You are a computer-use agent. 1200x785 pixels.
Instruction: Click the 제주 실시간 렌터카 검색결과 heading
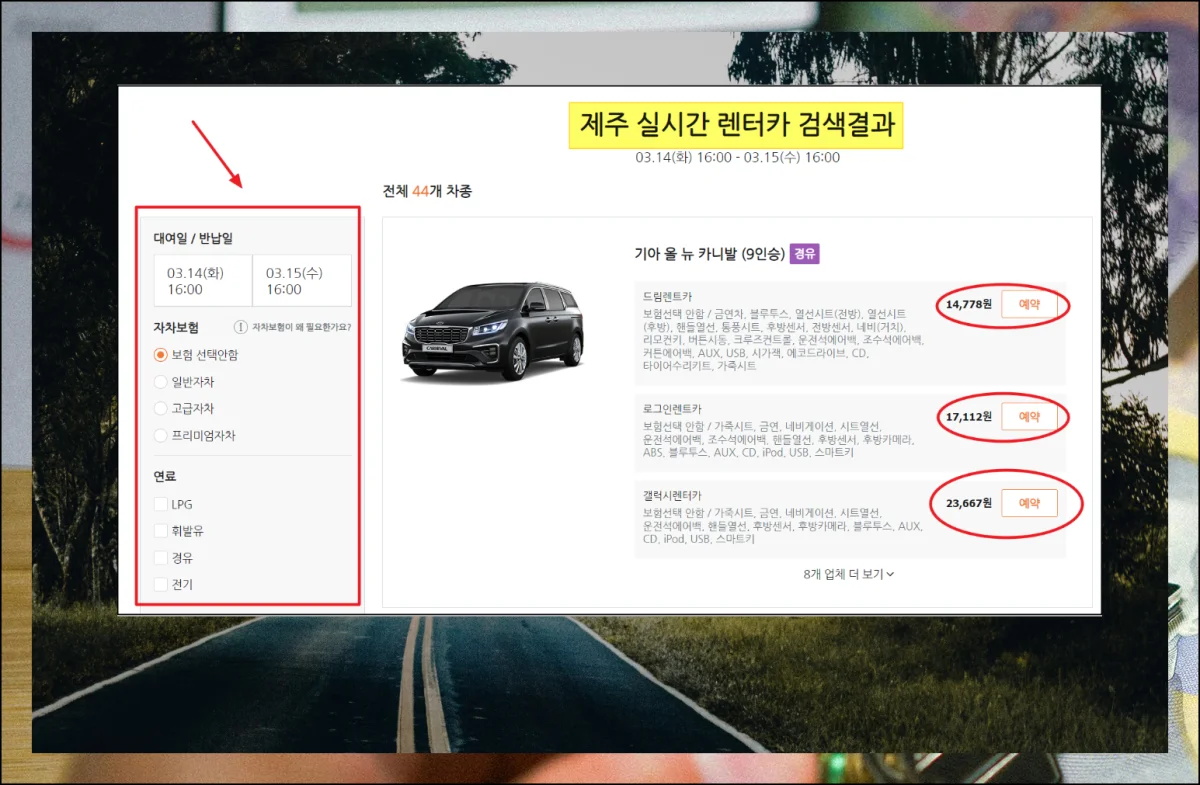[x=736, y=125]
